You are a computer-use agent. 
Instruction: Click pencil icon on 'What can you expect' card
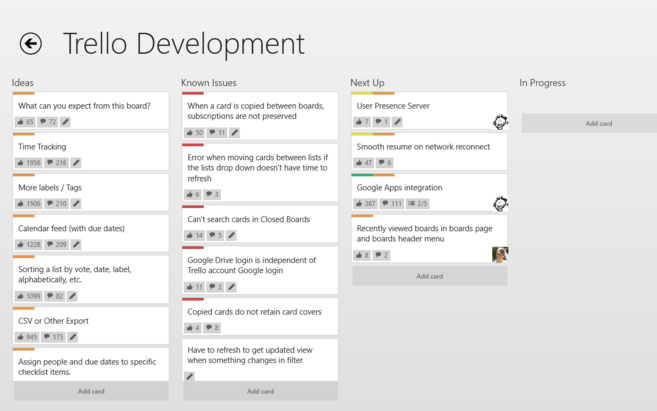pos(65,122)
